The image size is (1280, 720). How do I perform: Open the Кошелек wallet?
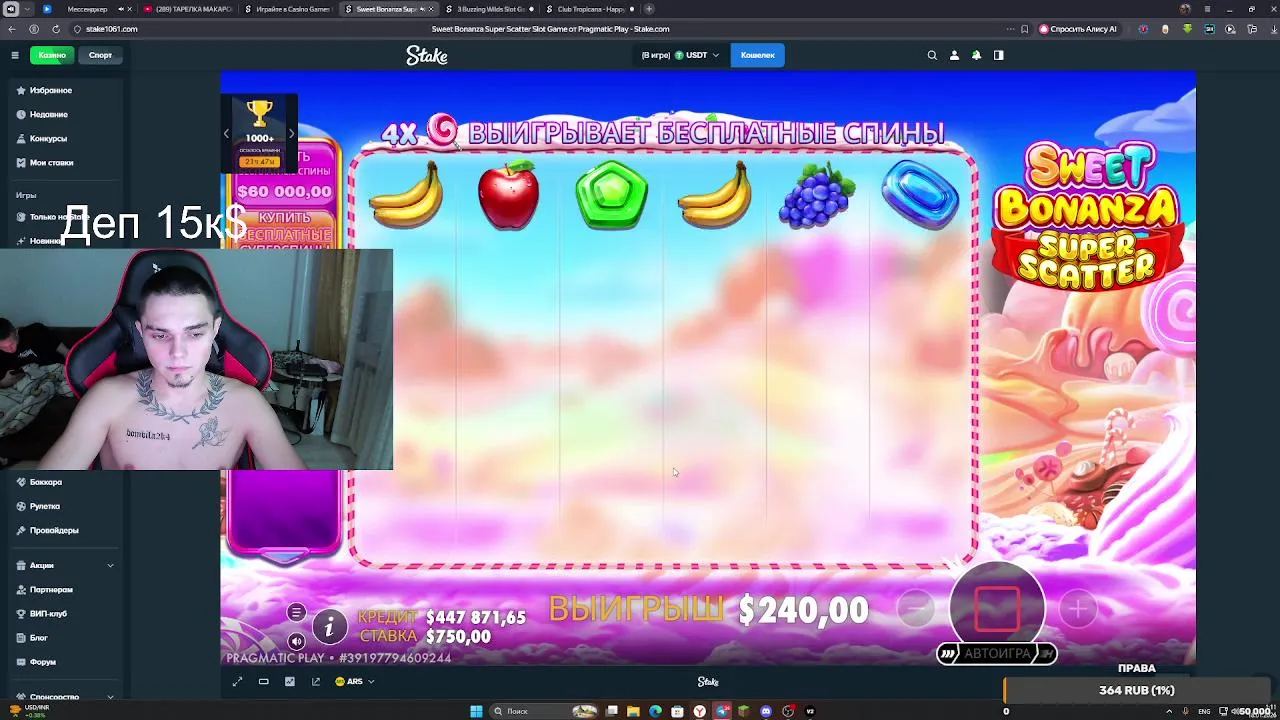[757, 55]
